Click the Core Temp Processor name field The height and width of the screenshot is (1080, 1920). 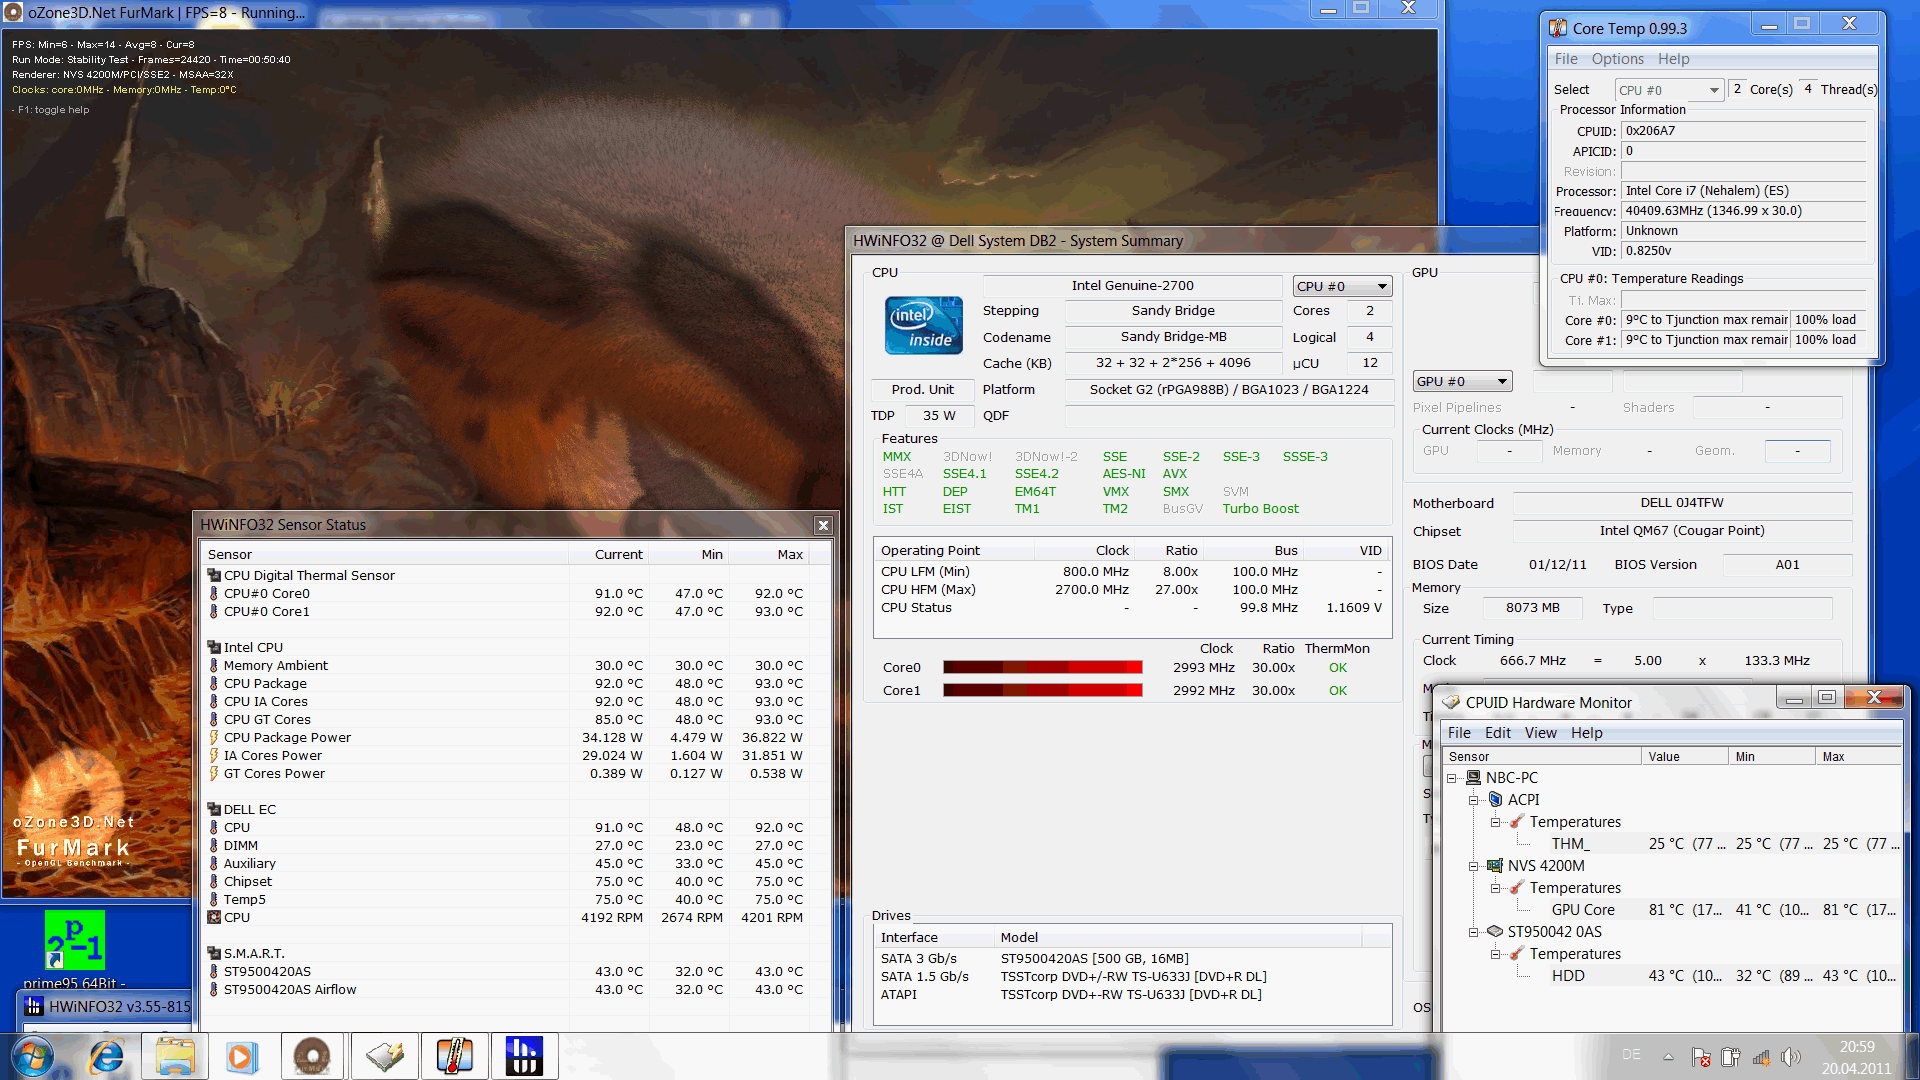click(x=1743, y=191)
